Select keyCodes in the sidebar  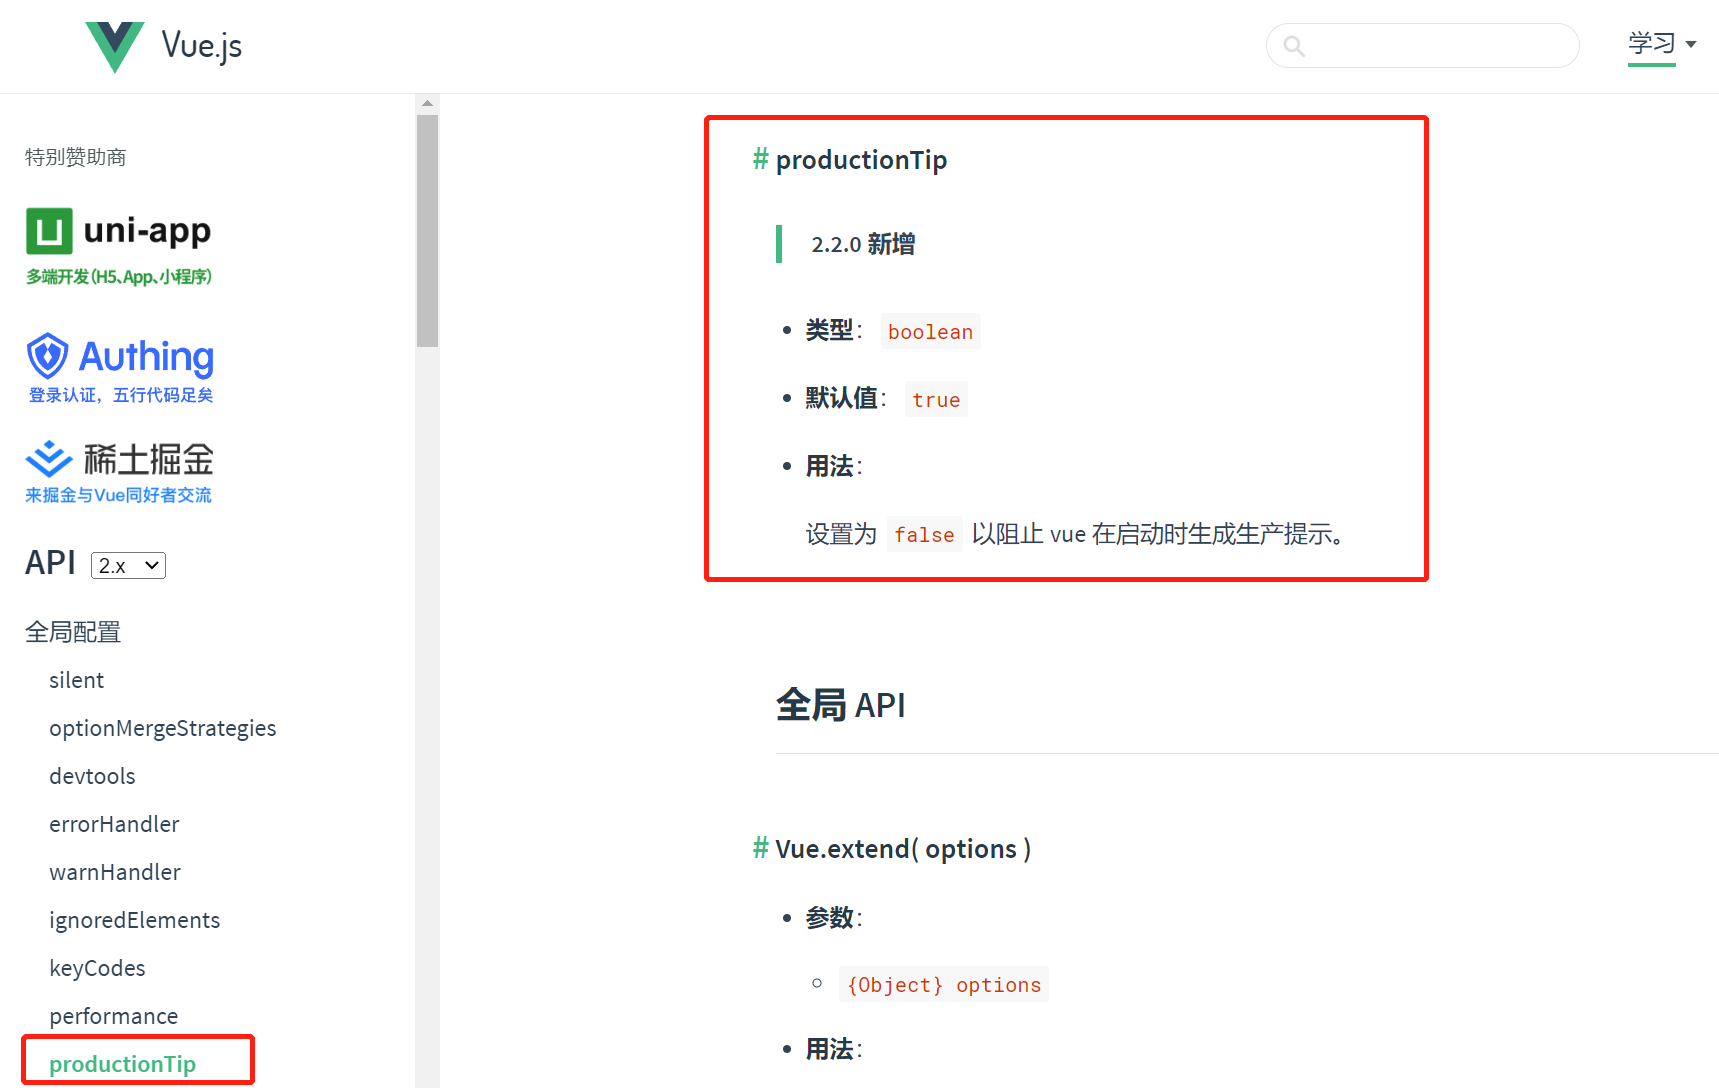pos(97,968)
